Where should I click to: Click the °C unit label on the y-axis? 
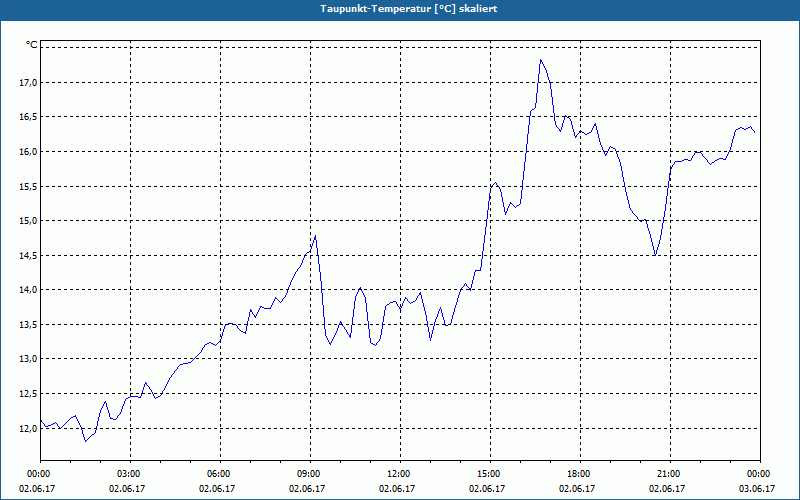pyautogui.click(x=31, y=45)
